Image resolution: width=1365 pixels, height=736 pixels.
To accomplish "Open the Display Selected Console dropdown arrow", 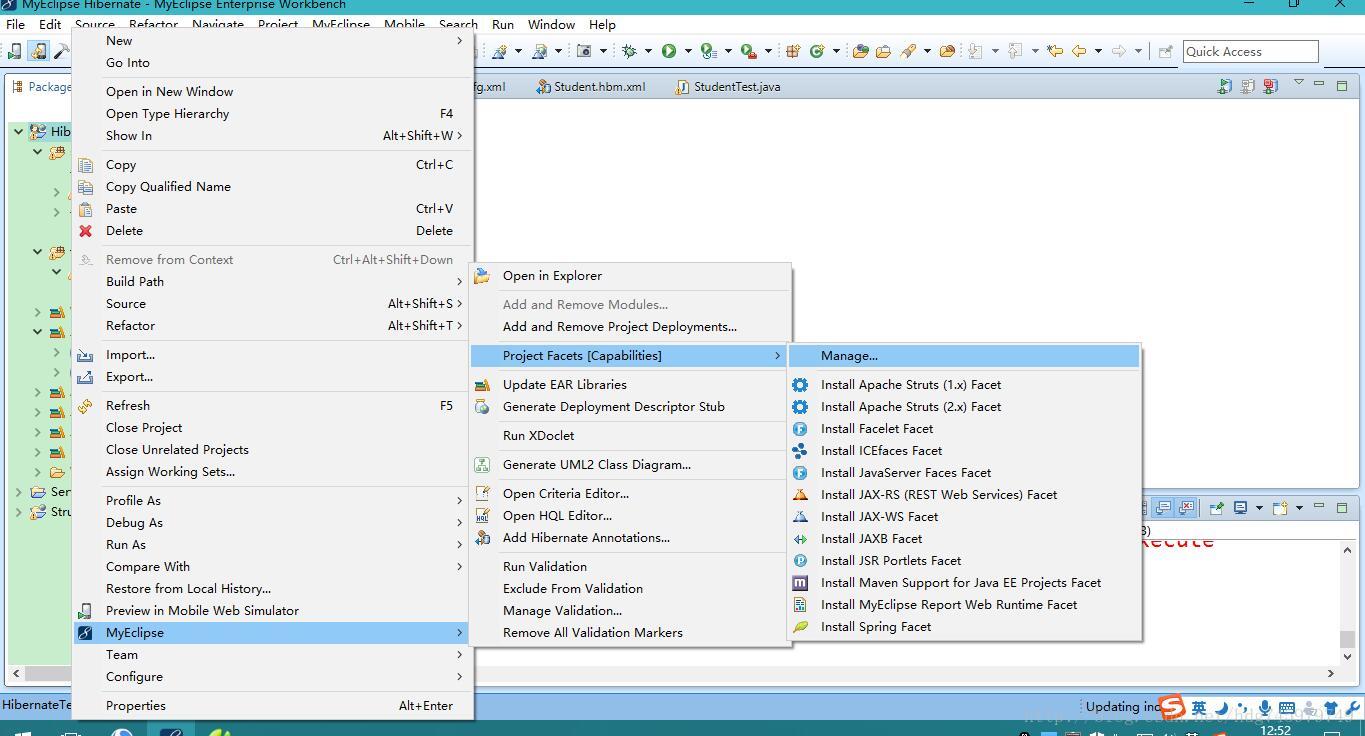I will 1258,508.
